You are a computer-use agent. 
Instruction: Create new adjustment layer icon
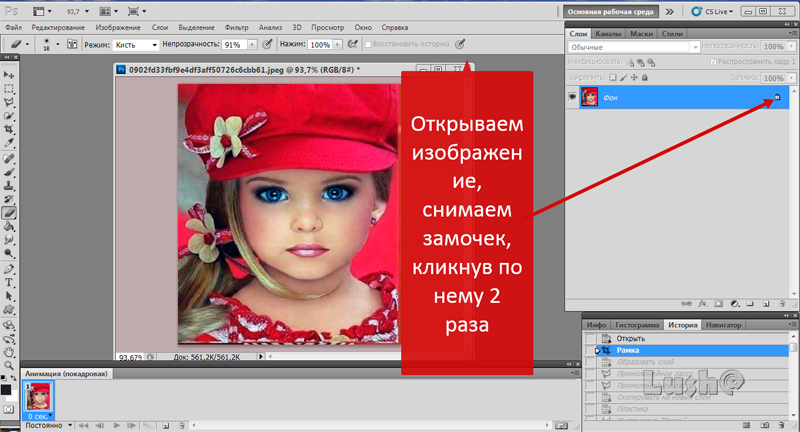735,303
